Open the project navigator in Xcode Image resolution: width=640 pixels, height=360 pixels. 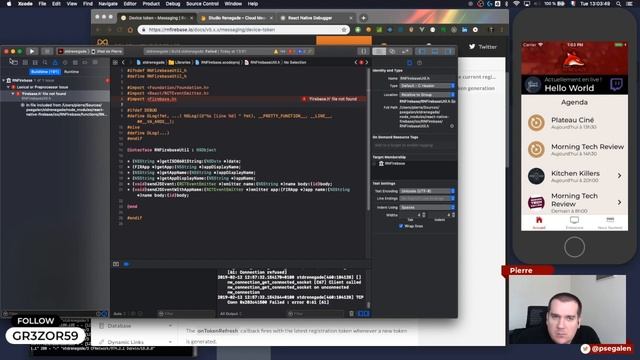pyautogui.click(x=14, y=62)
